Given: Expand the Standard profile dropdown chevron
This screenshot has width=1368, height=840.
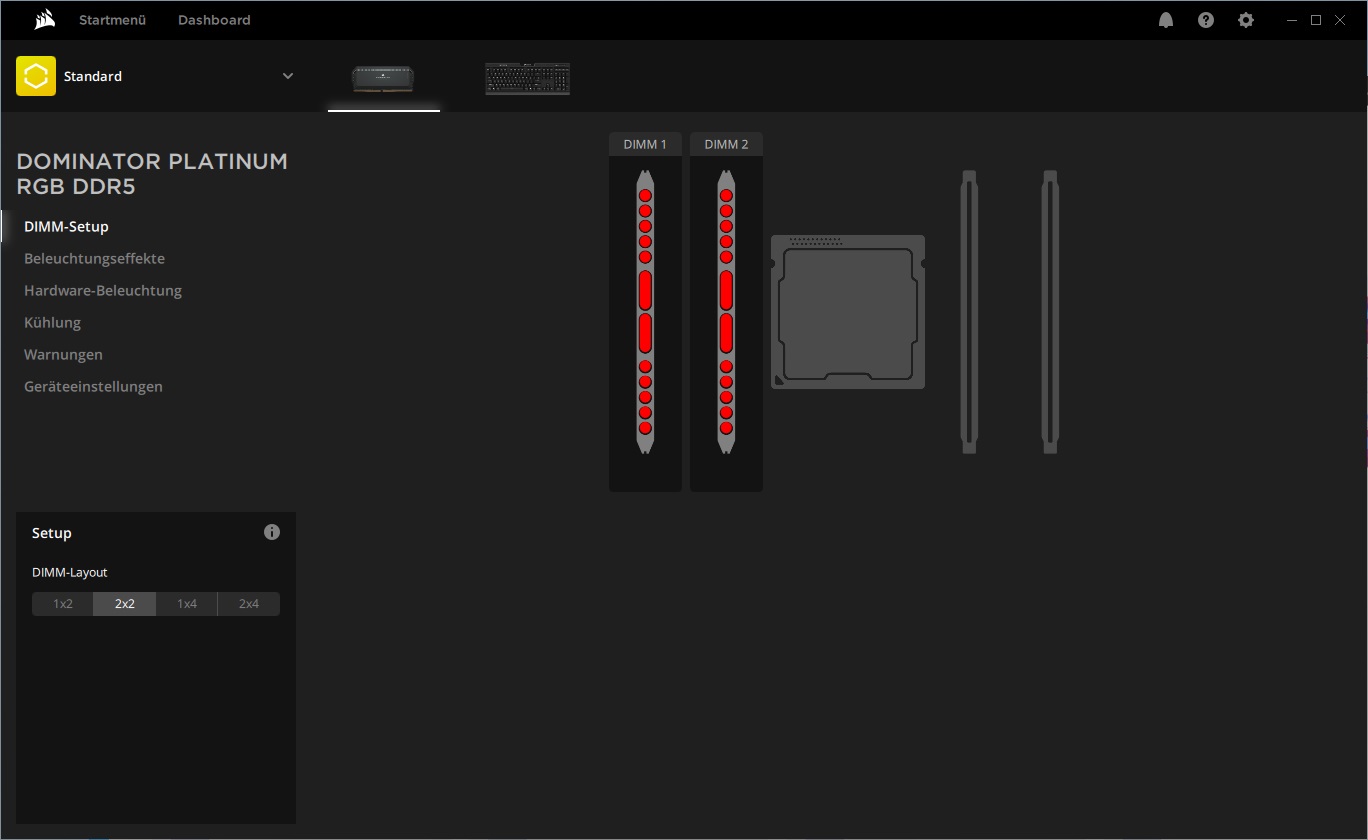Looking at the screenshot, I should (288, 76).
